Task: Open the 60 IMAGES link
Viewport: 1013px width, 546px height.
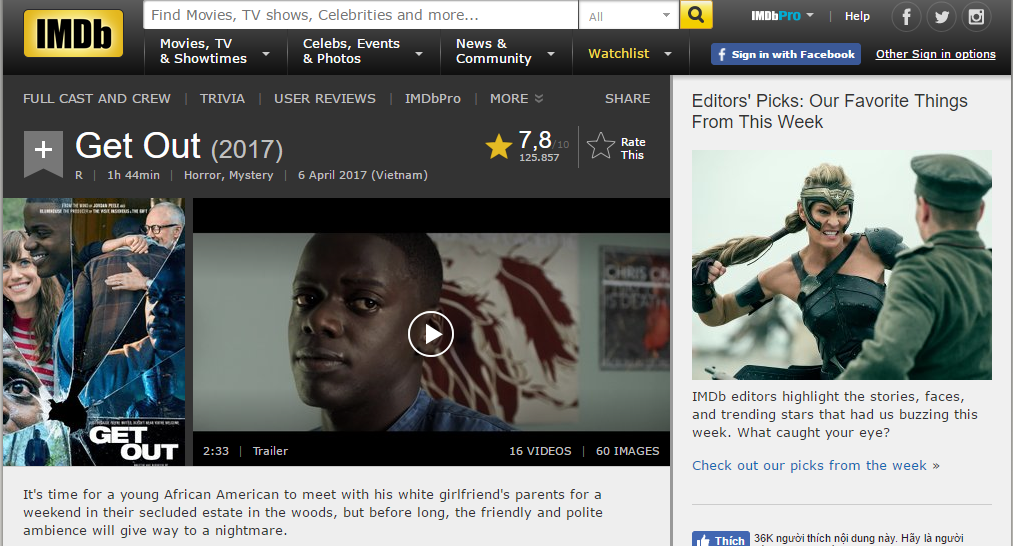Action: click(627, 451)
